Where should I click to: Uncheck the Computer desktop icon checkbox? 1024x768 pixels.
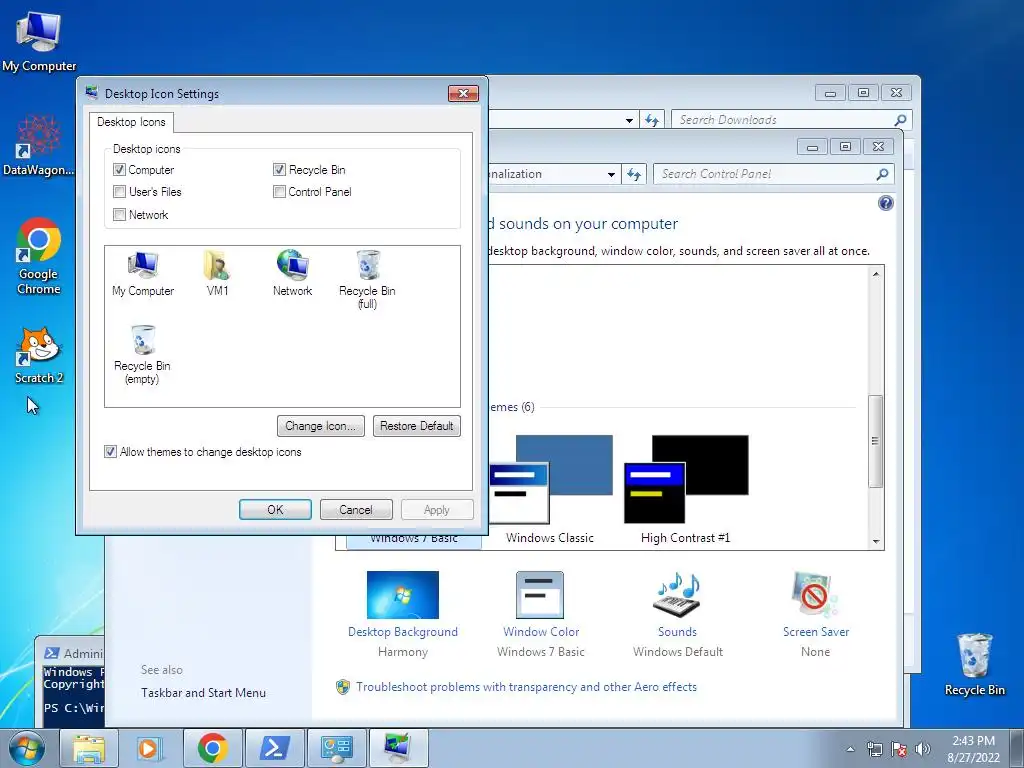(x=120, y=170)
